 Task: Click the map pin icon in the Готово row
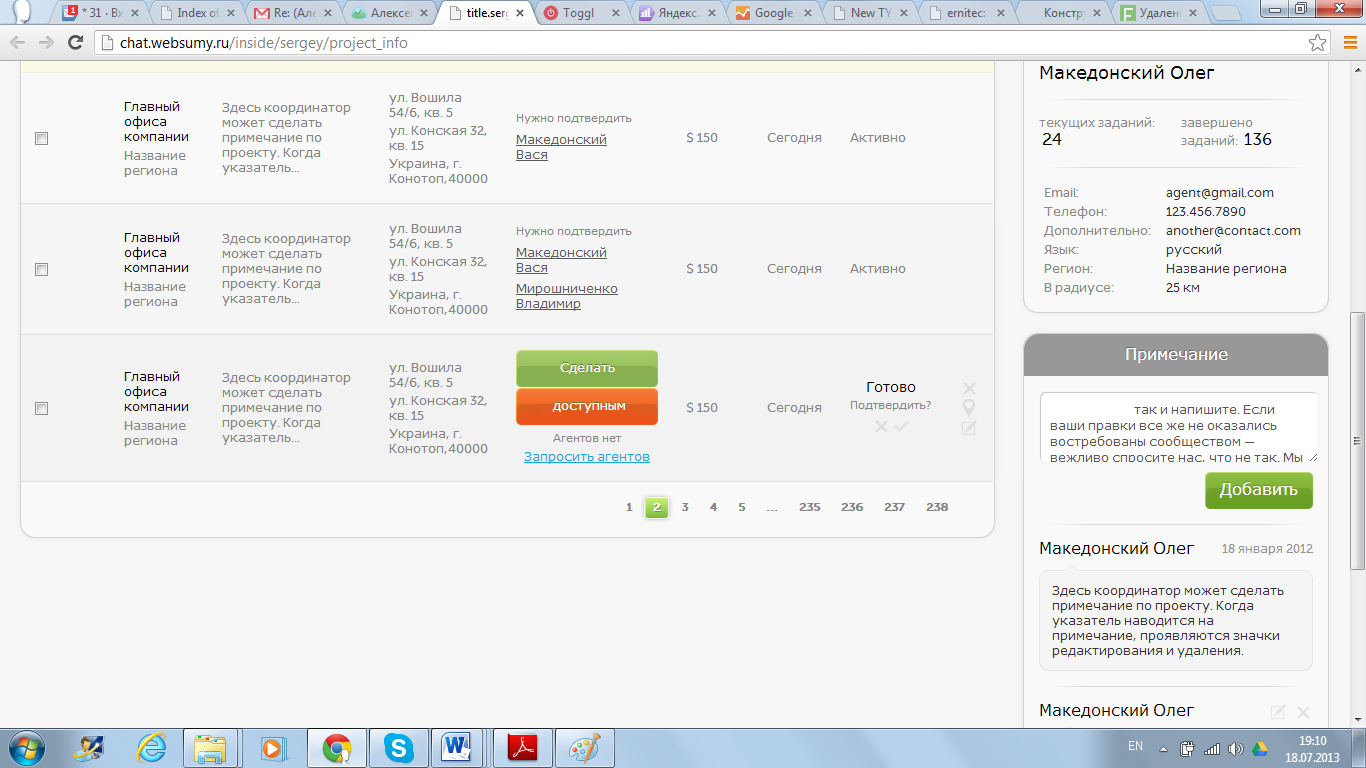(968, 408)
